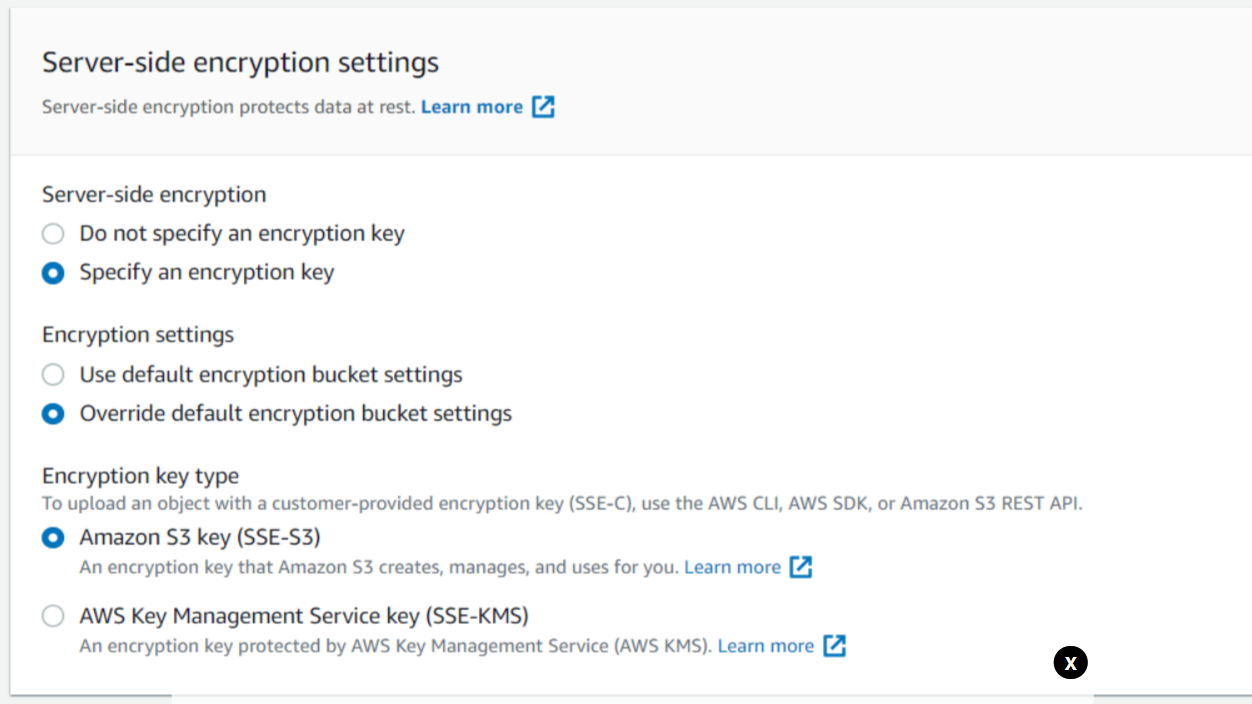This screenshot has height=704, width=1252.
Task: Click 'protected by AWS Key Management Service' description
Action: [395, 646]
